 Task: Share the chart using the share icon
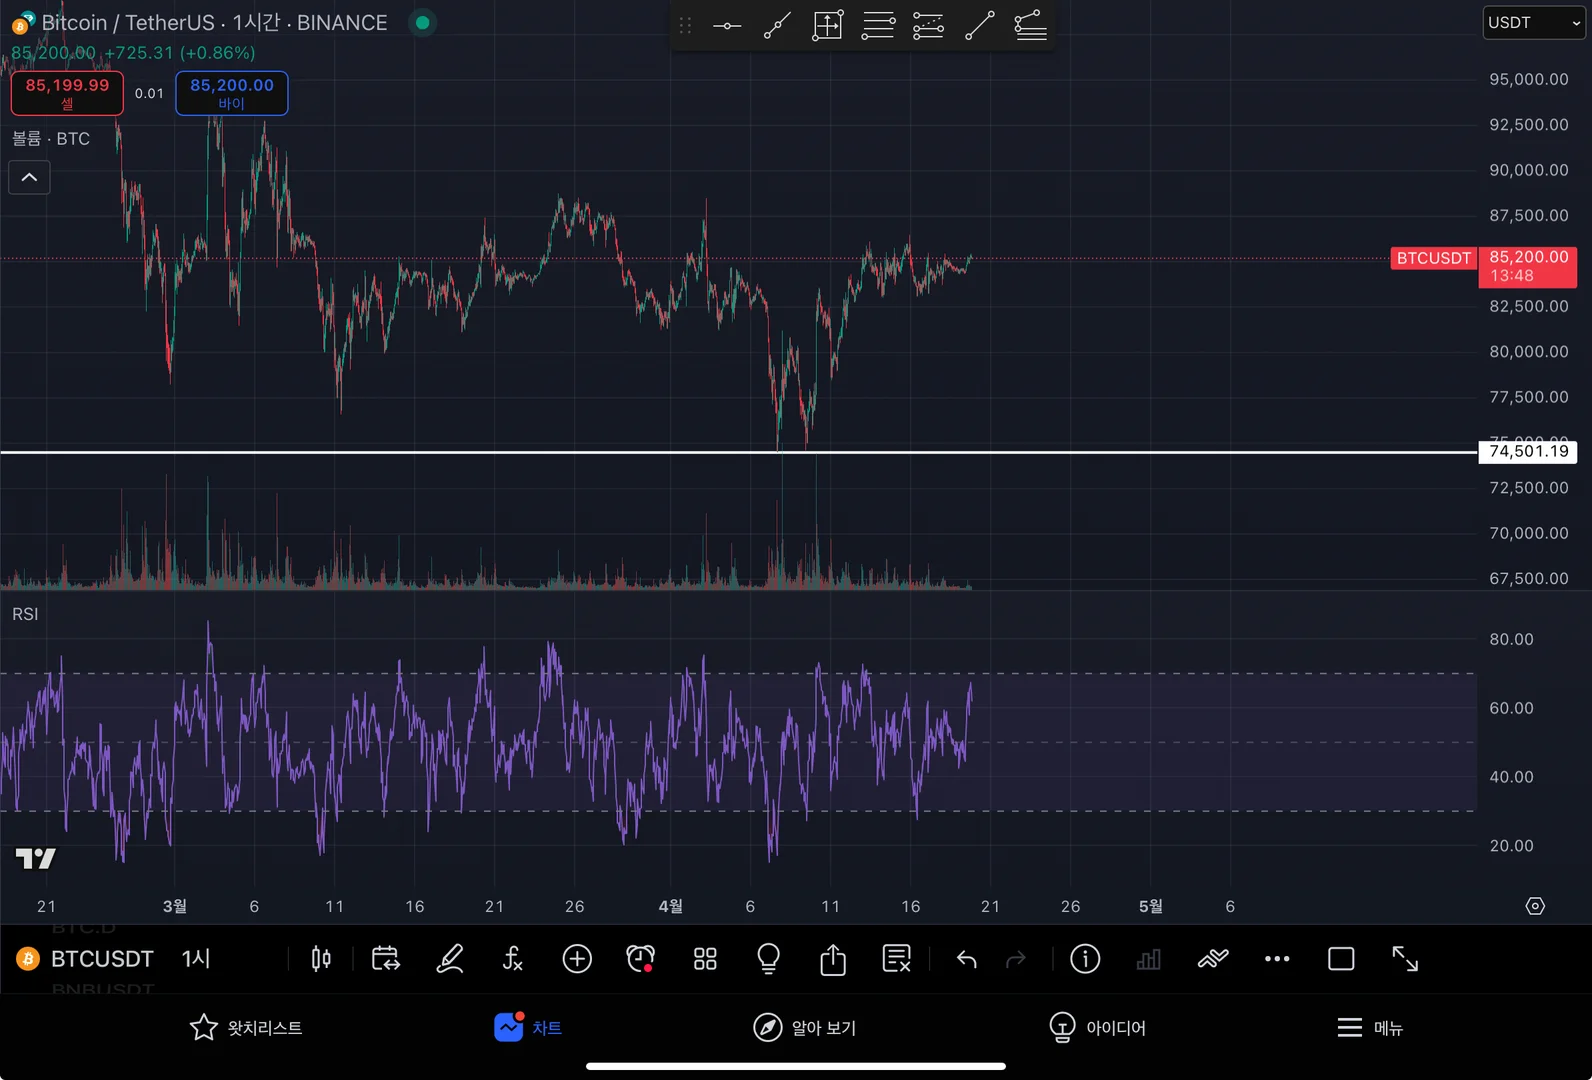point(833,959)
